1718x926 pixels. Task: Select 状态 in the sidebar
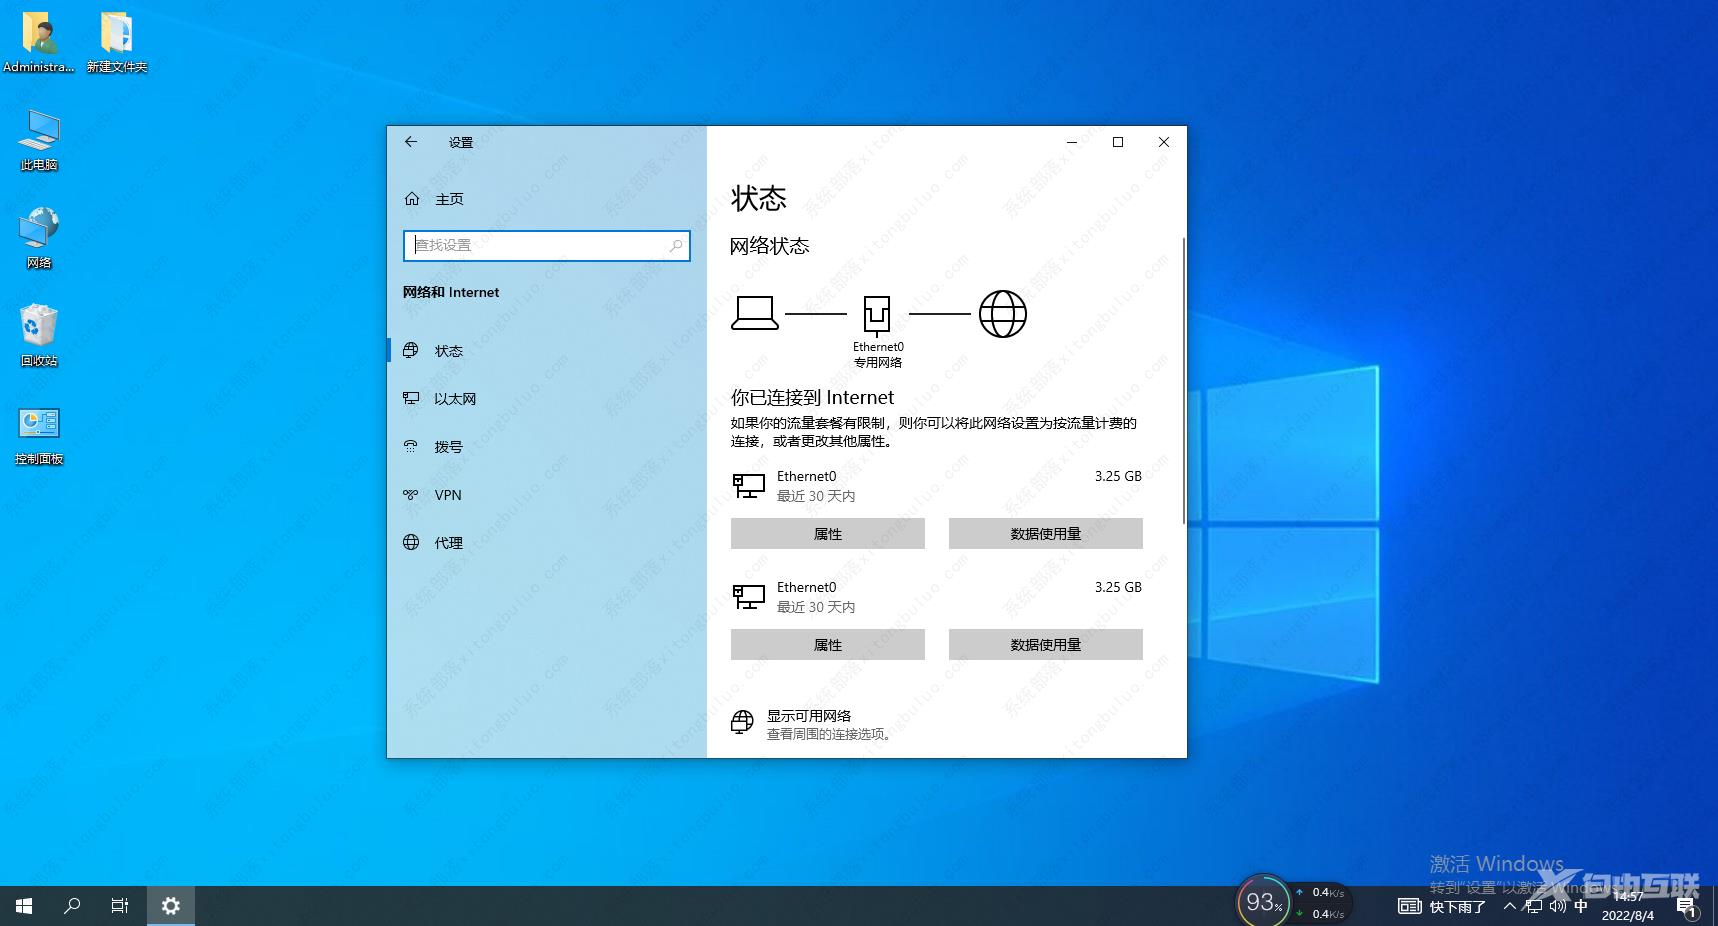pyautogui.click(x=546, y=351)
